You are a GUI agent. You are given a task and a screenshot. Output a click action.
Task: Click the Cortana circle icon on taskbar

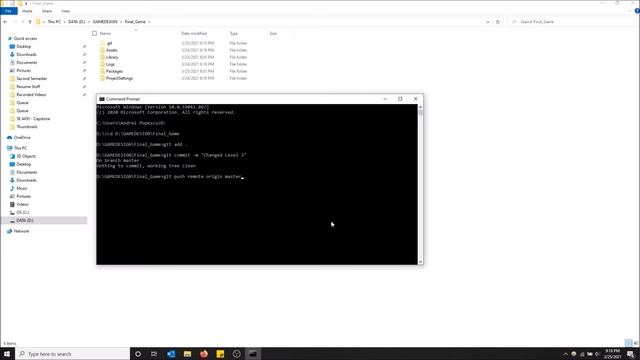138,354
